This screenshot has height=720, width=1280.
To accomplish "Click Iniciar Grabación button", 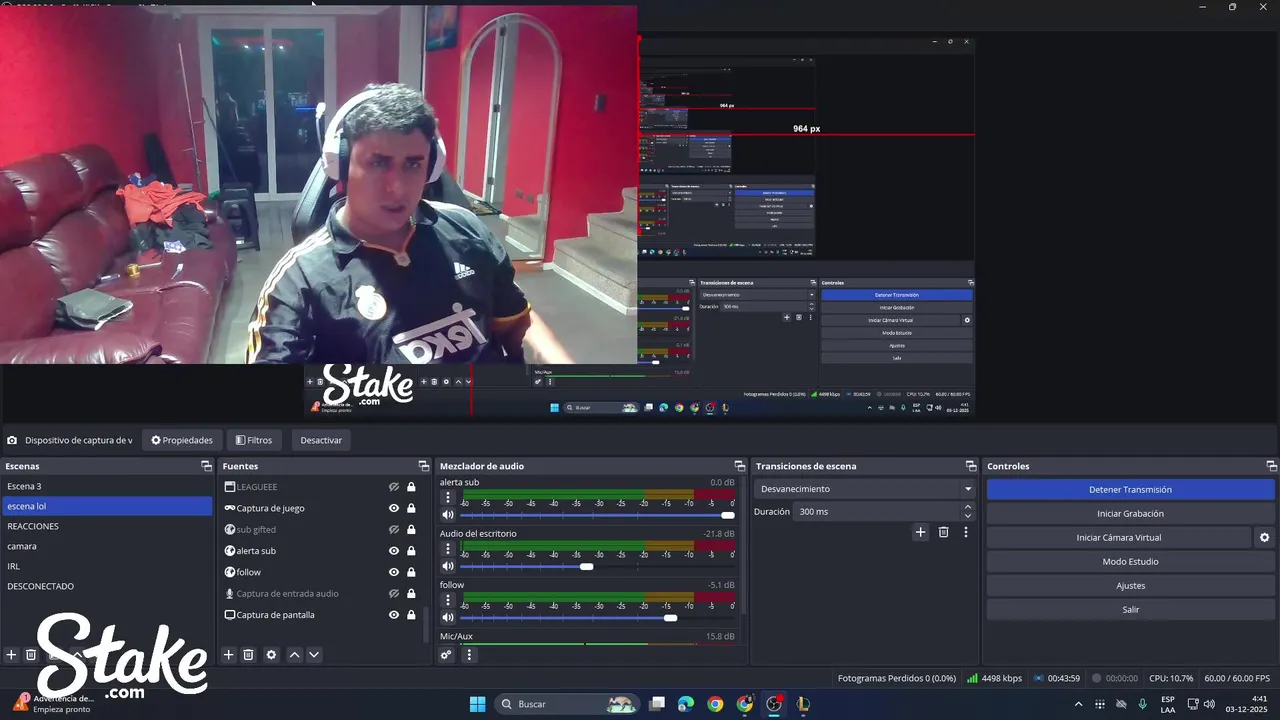I will 1130,514.
